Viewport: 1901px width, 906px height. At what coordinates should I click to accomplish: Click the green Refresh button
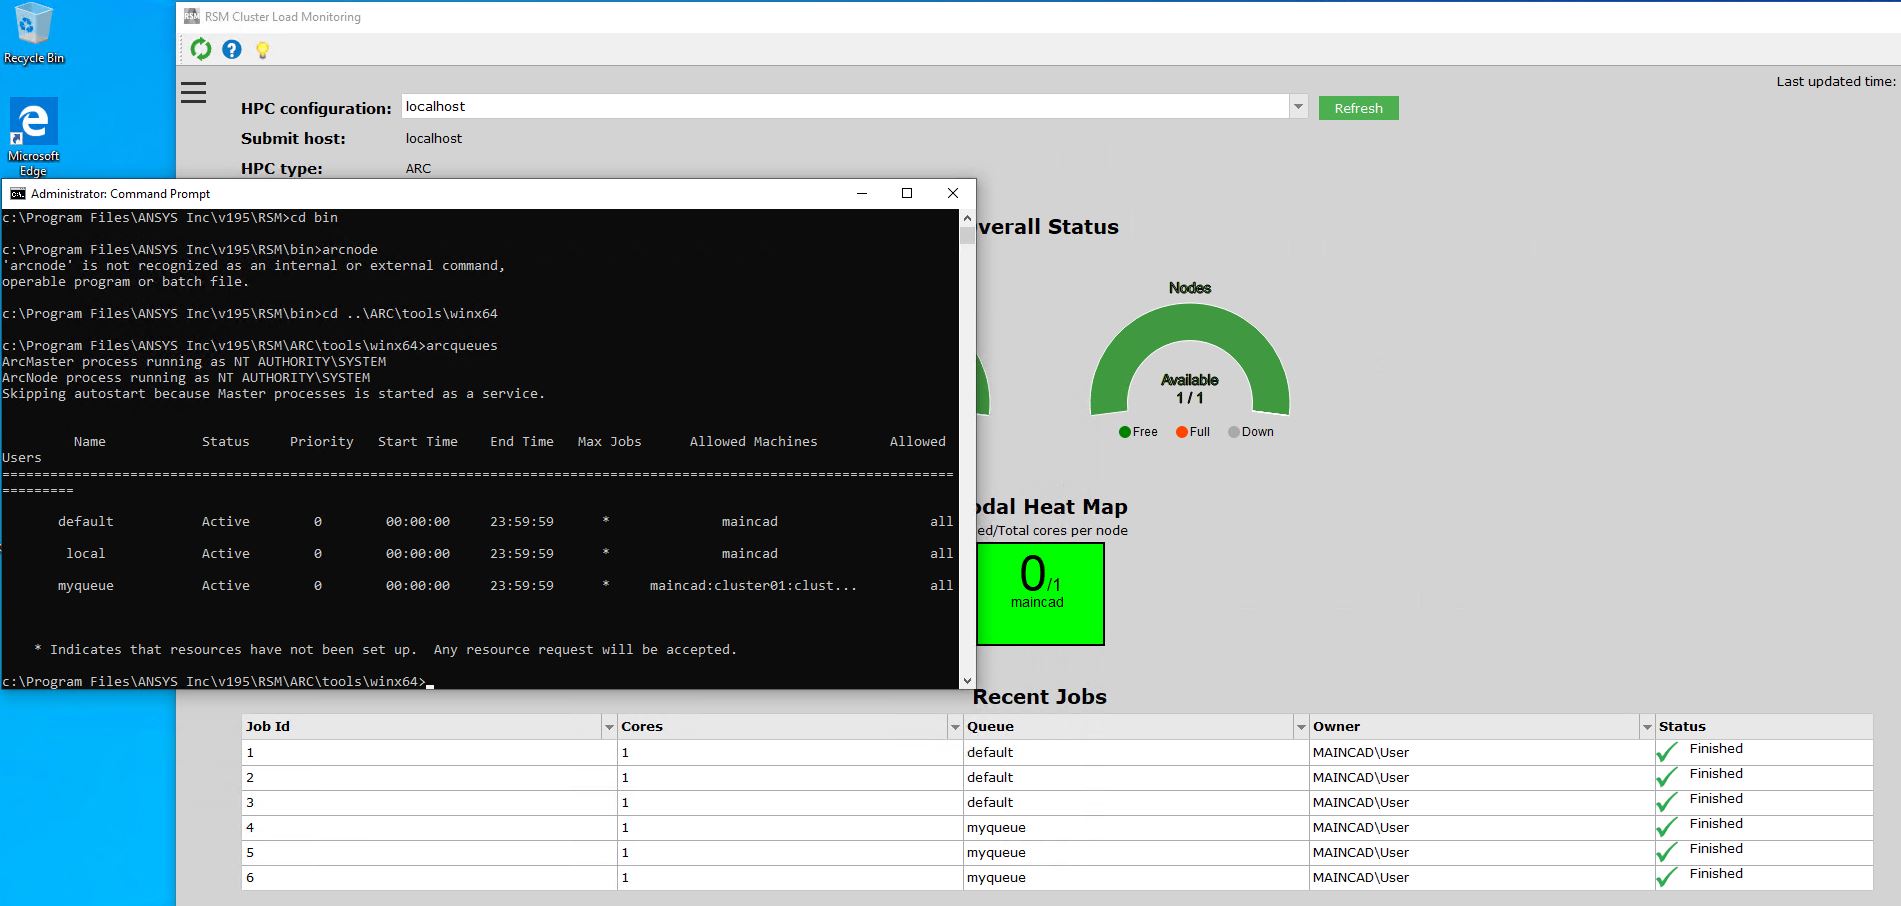pos(1358,108)
